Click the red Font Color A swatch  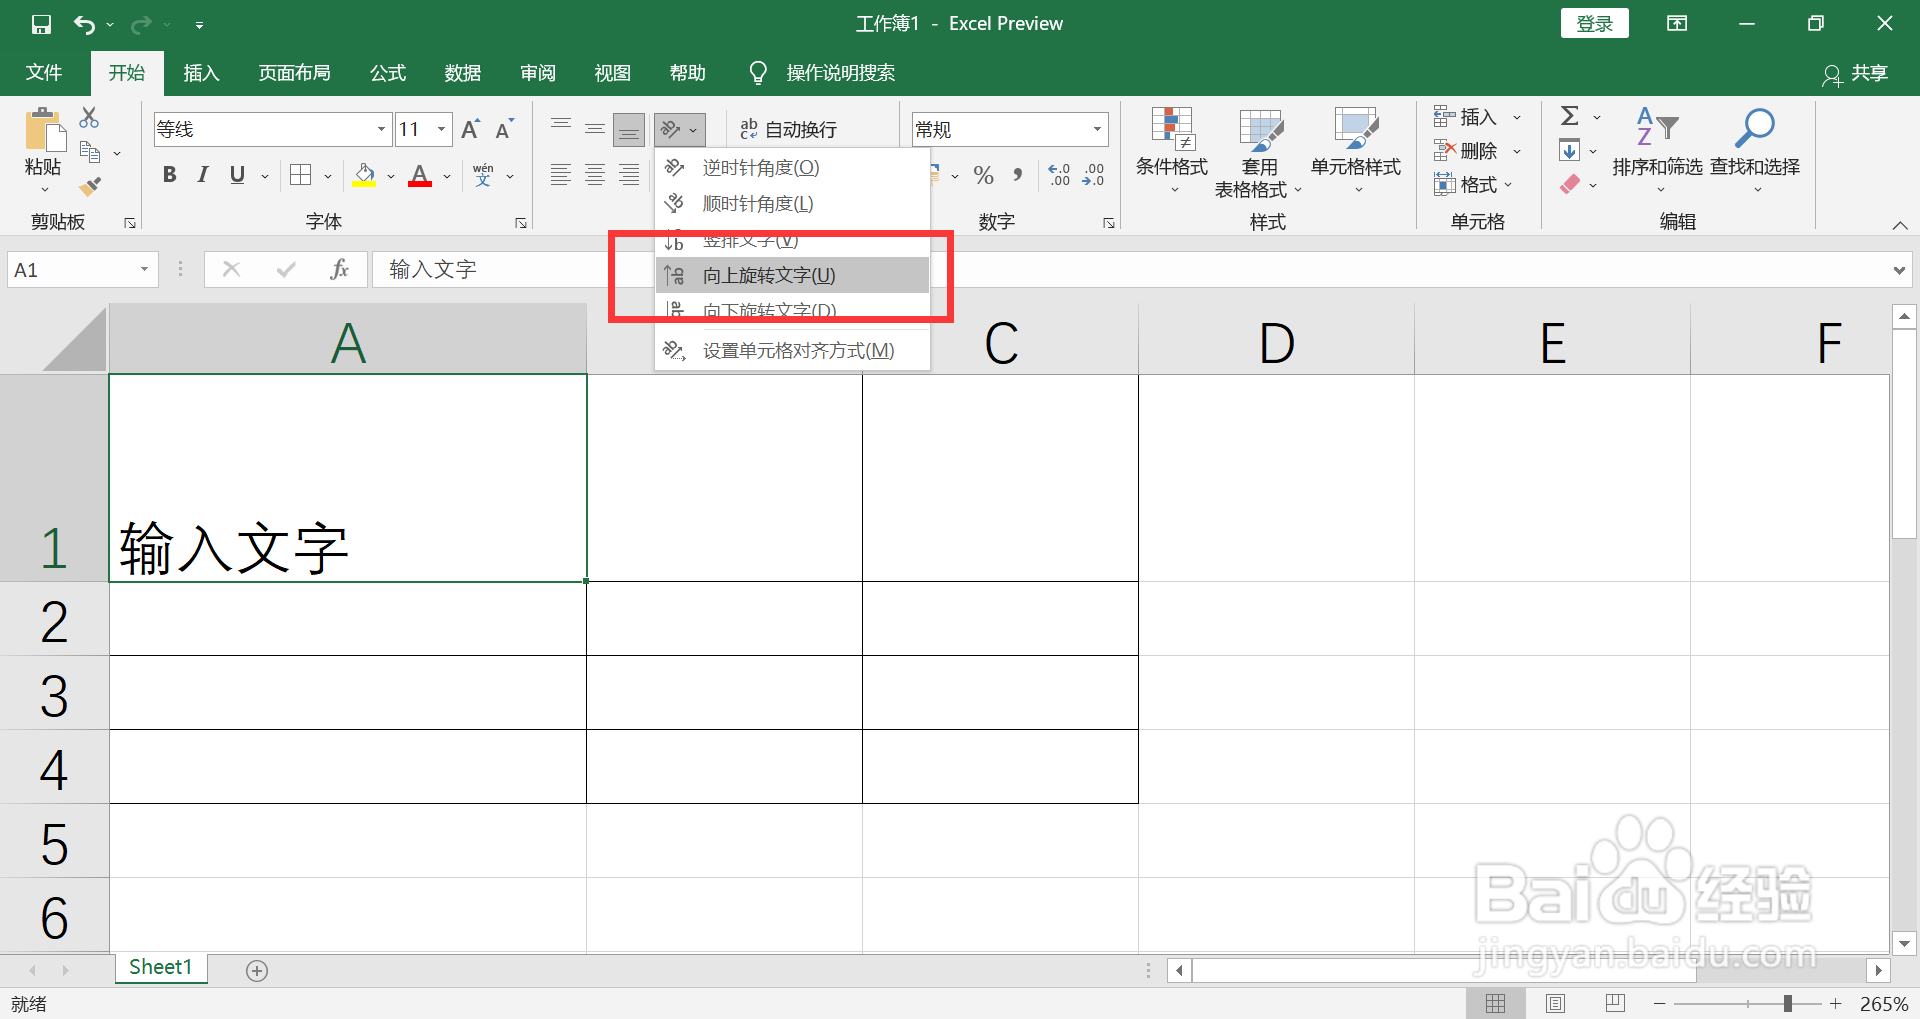coord(420,175)
